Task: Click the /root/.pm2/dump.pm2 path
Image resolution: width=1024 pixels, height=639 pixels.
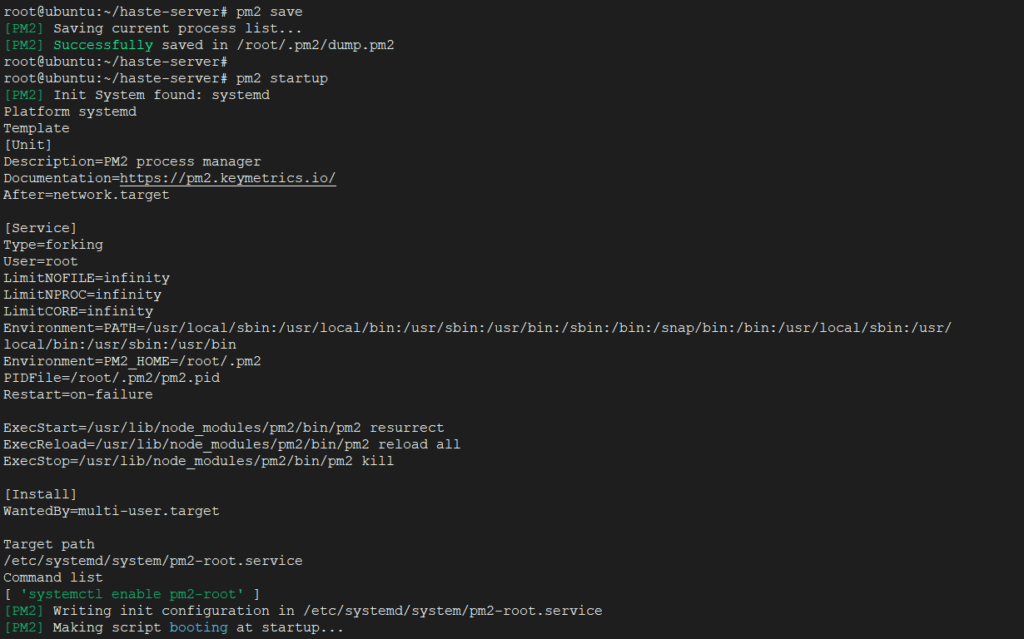Action: tap(315, 45)
